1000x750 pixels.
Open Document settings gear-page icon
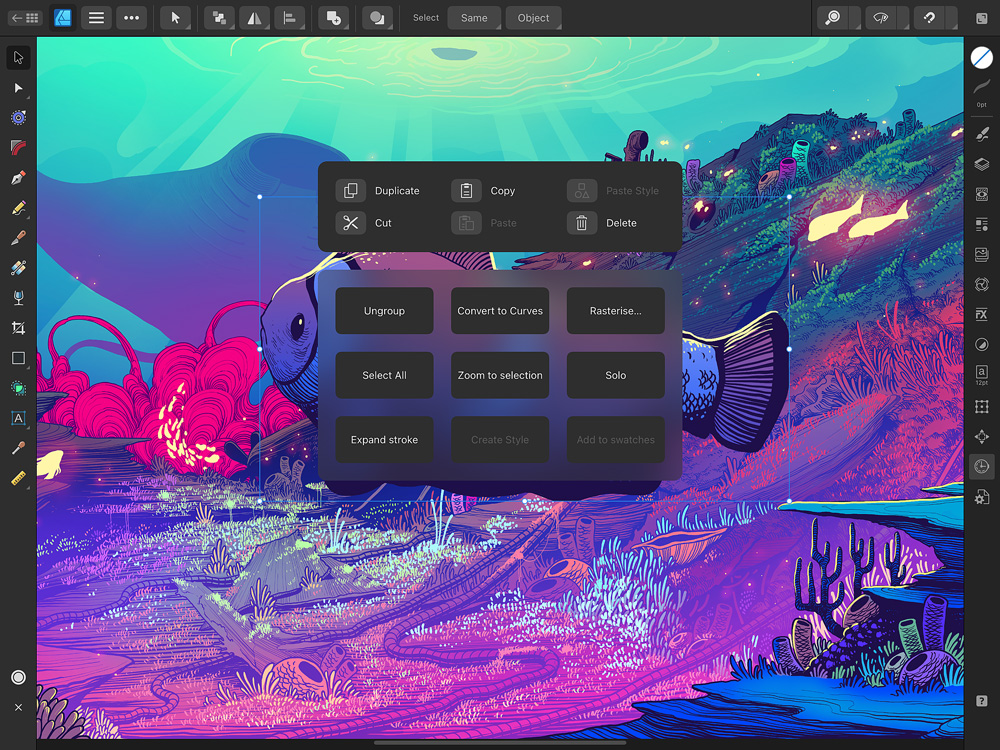pyautogui.click(x=982, y=497)
